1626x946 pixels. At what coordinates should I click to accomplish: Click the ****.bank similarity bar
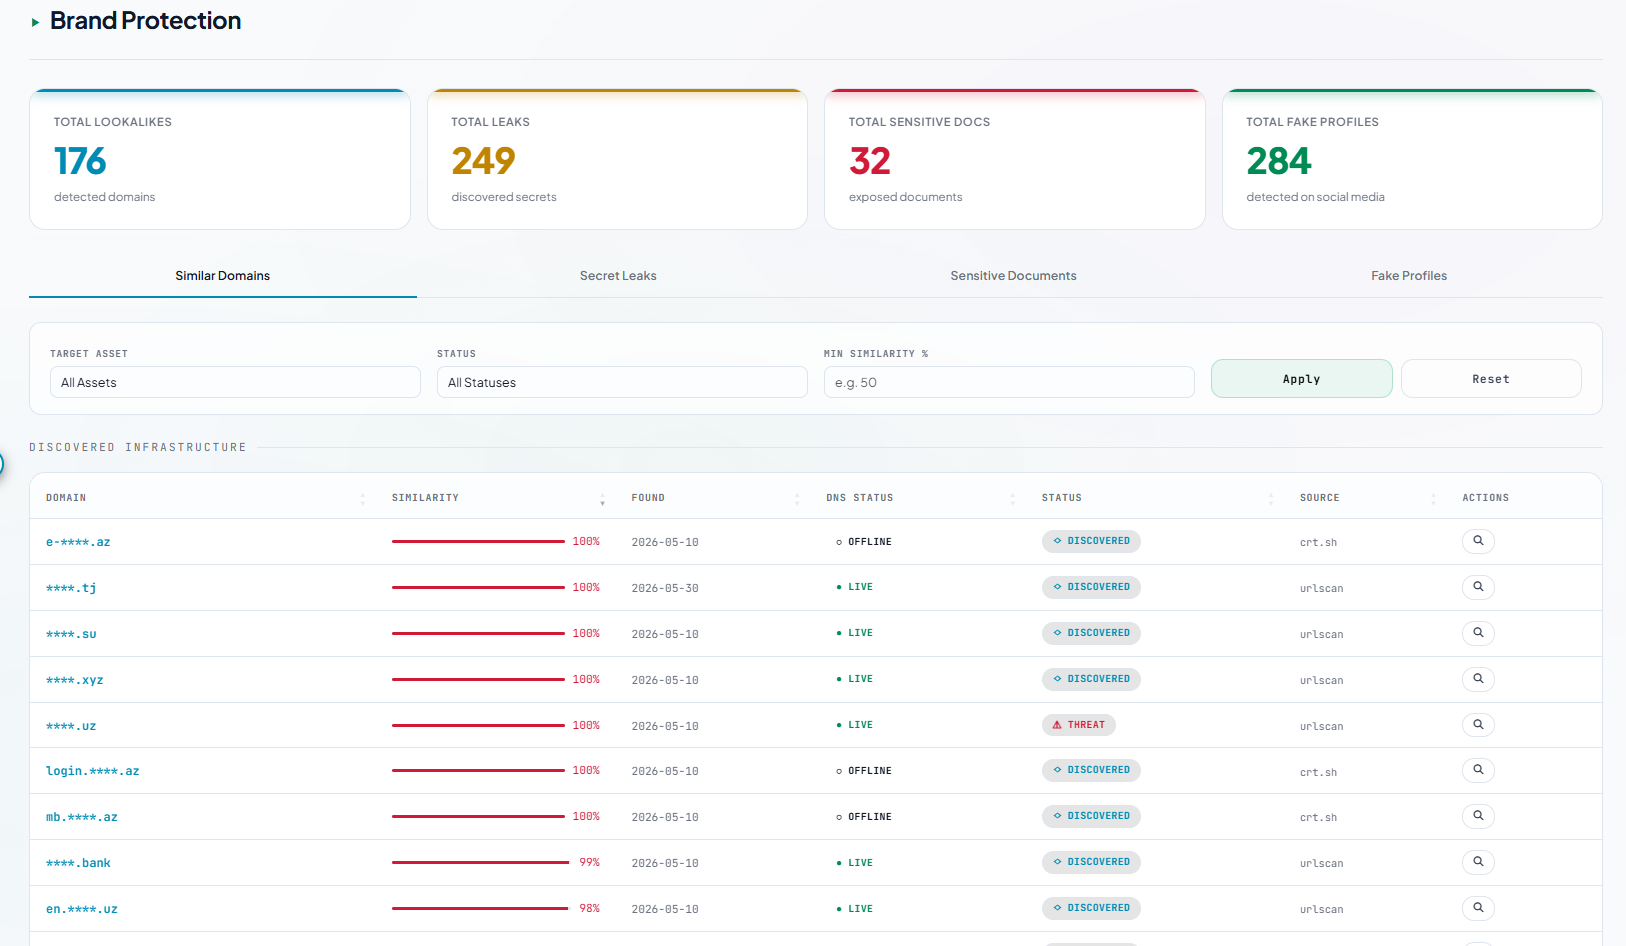point(480,862)
